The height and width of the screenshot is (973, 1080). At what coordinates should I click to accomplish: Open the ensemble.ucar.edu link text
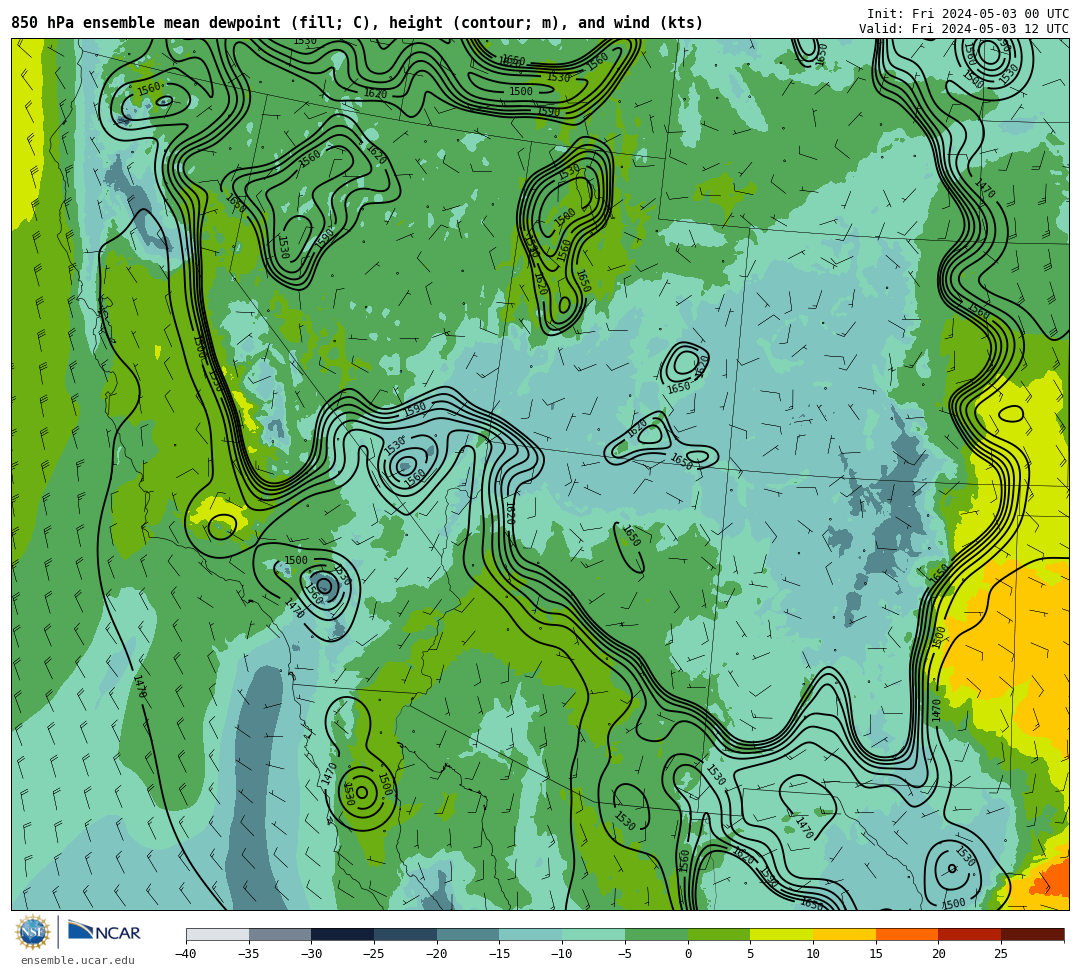(78, 960)
